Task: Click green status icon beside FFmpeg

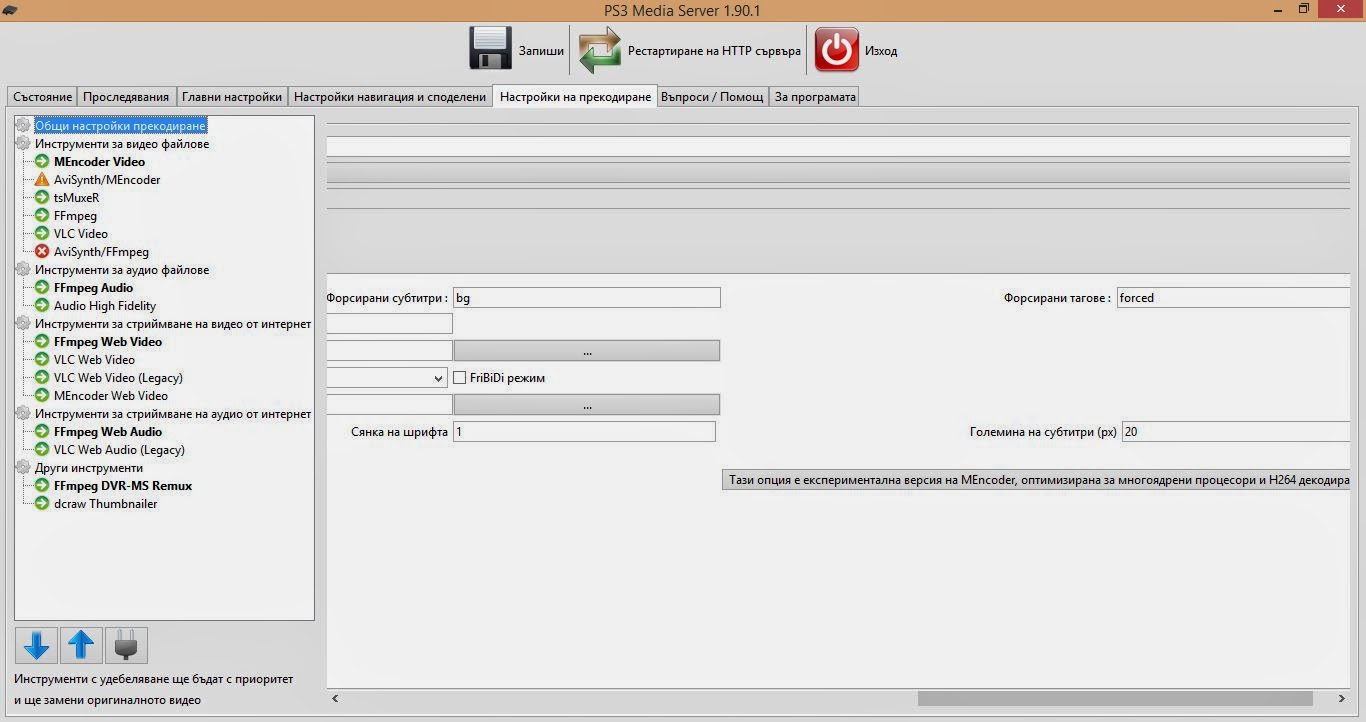Action: point(42,216)
